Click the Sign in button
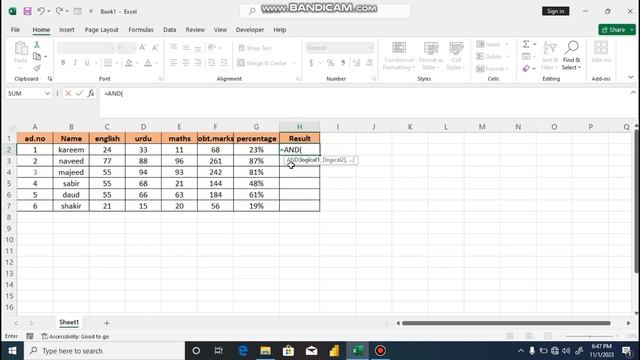Screen dimensions: 640x360 pos(556,11)
